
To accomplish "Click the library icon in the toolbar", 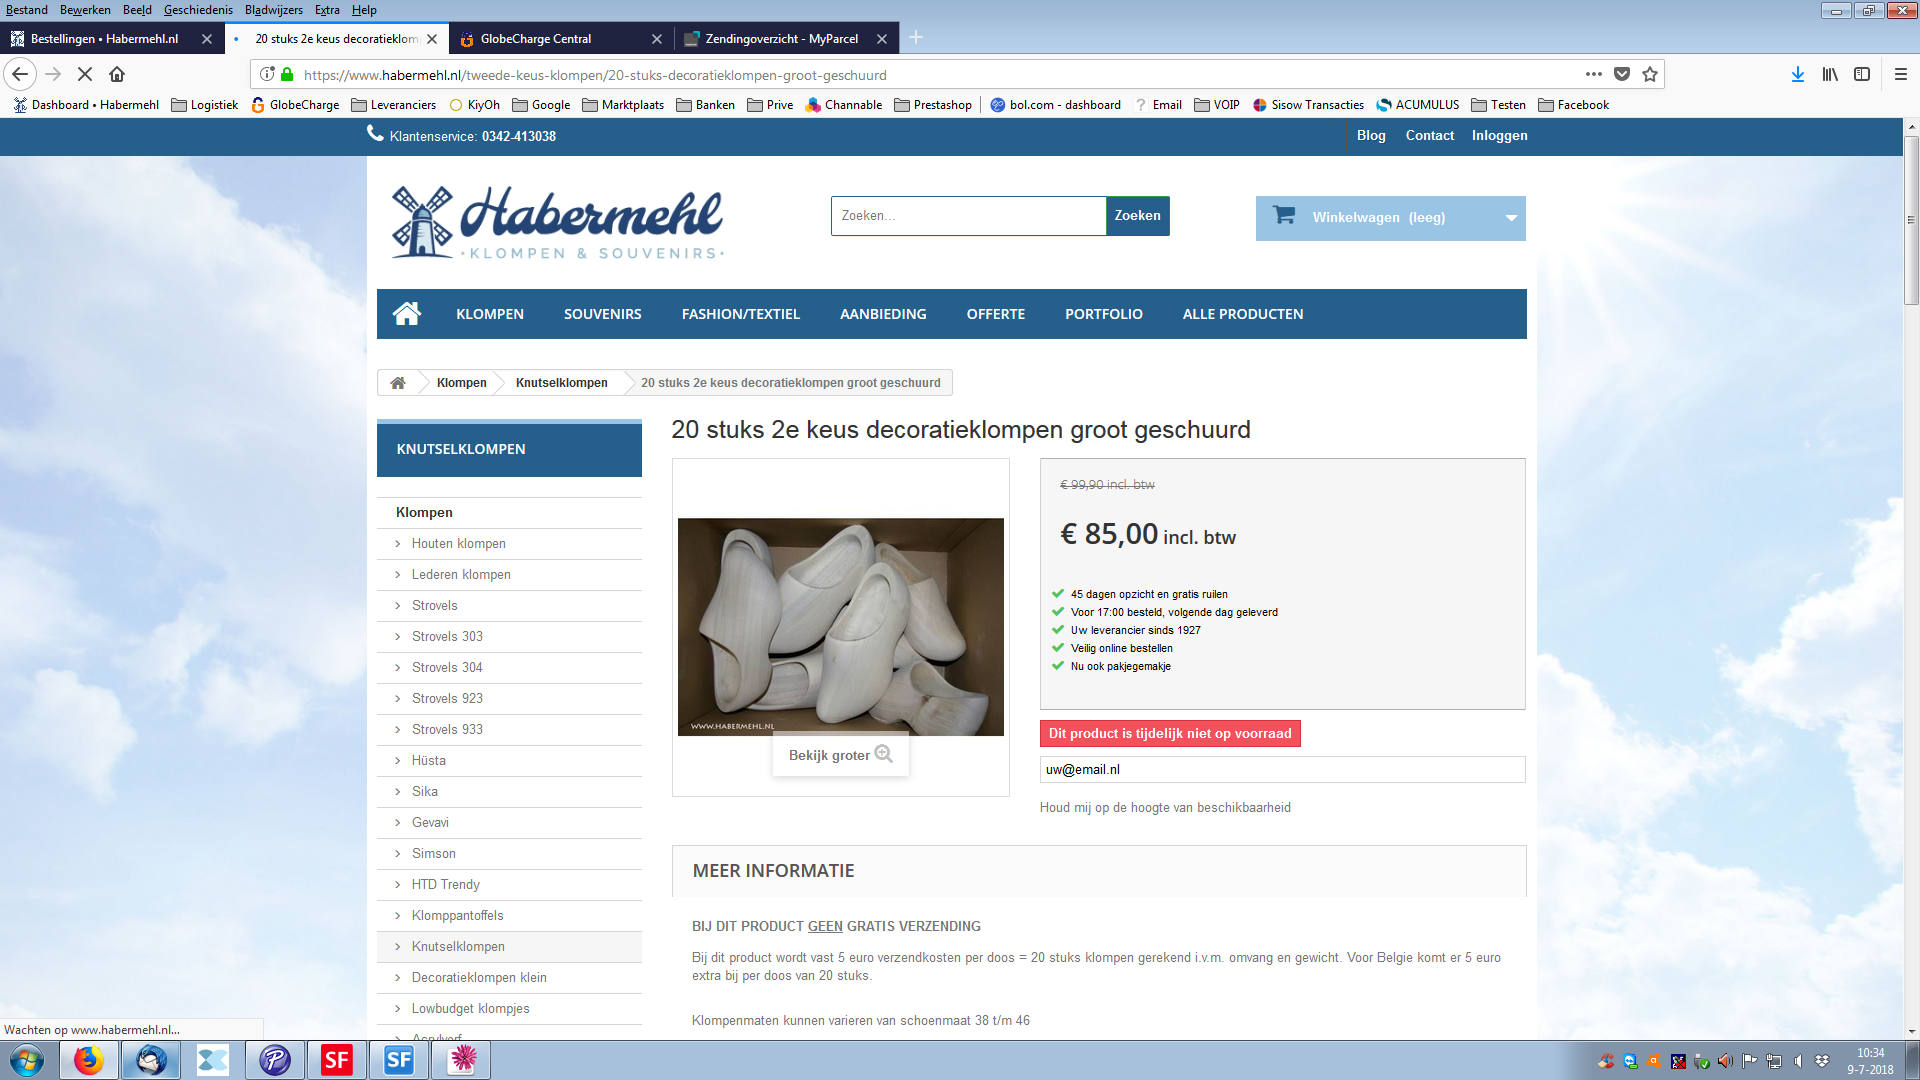I will coord(1830,74).
